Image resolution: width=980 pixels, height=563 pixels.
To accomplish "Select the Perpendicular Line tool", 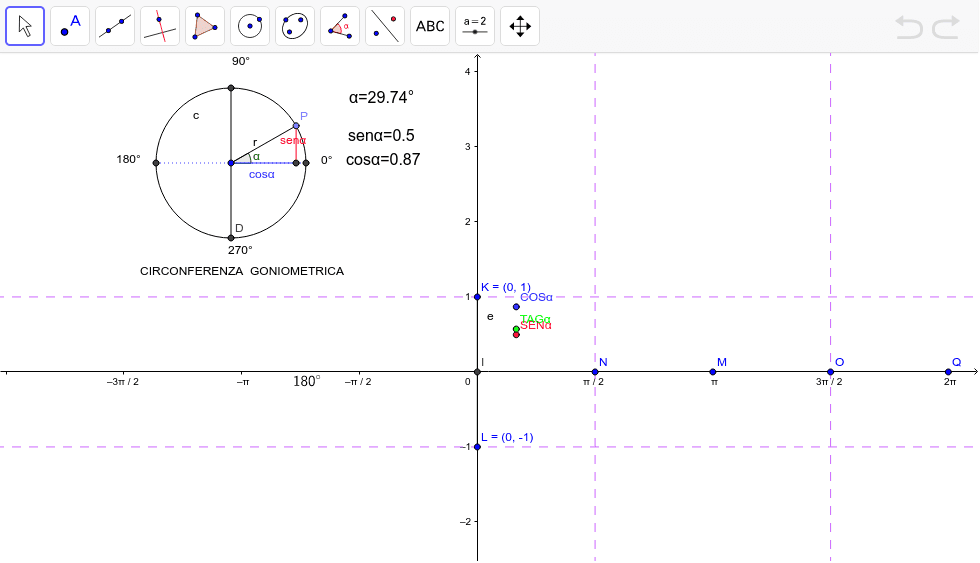I will point(160,26).
